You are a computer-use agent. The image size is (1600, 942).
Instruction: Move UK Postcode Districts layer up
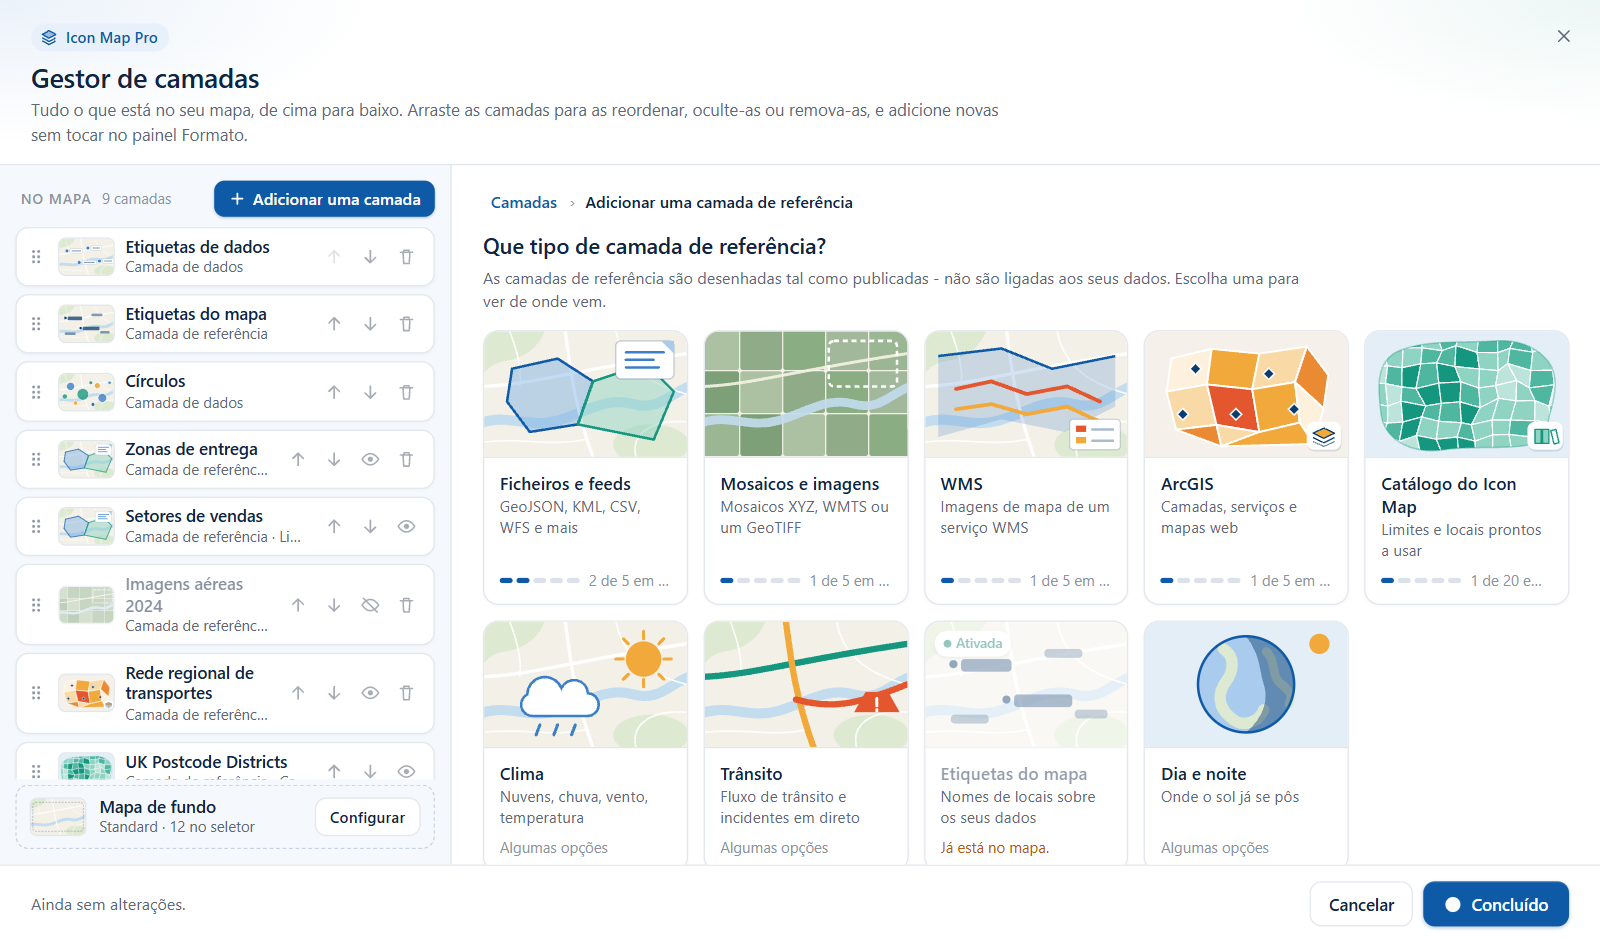pos(334,771)
